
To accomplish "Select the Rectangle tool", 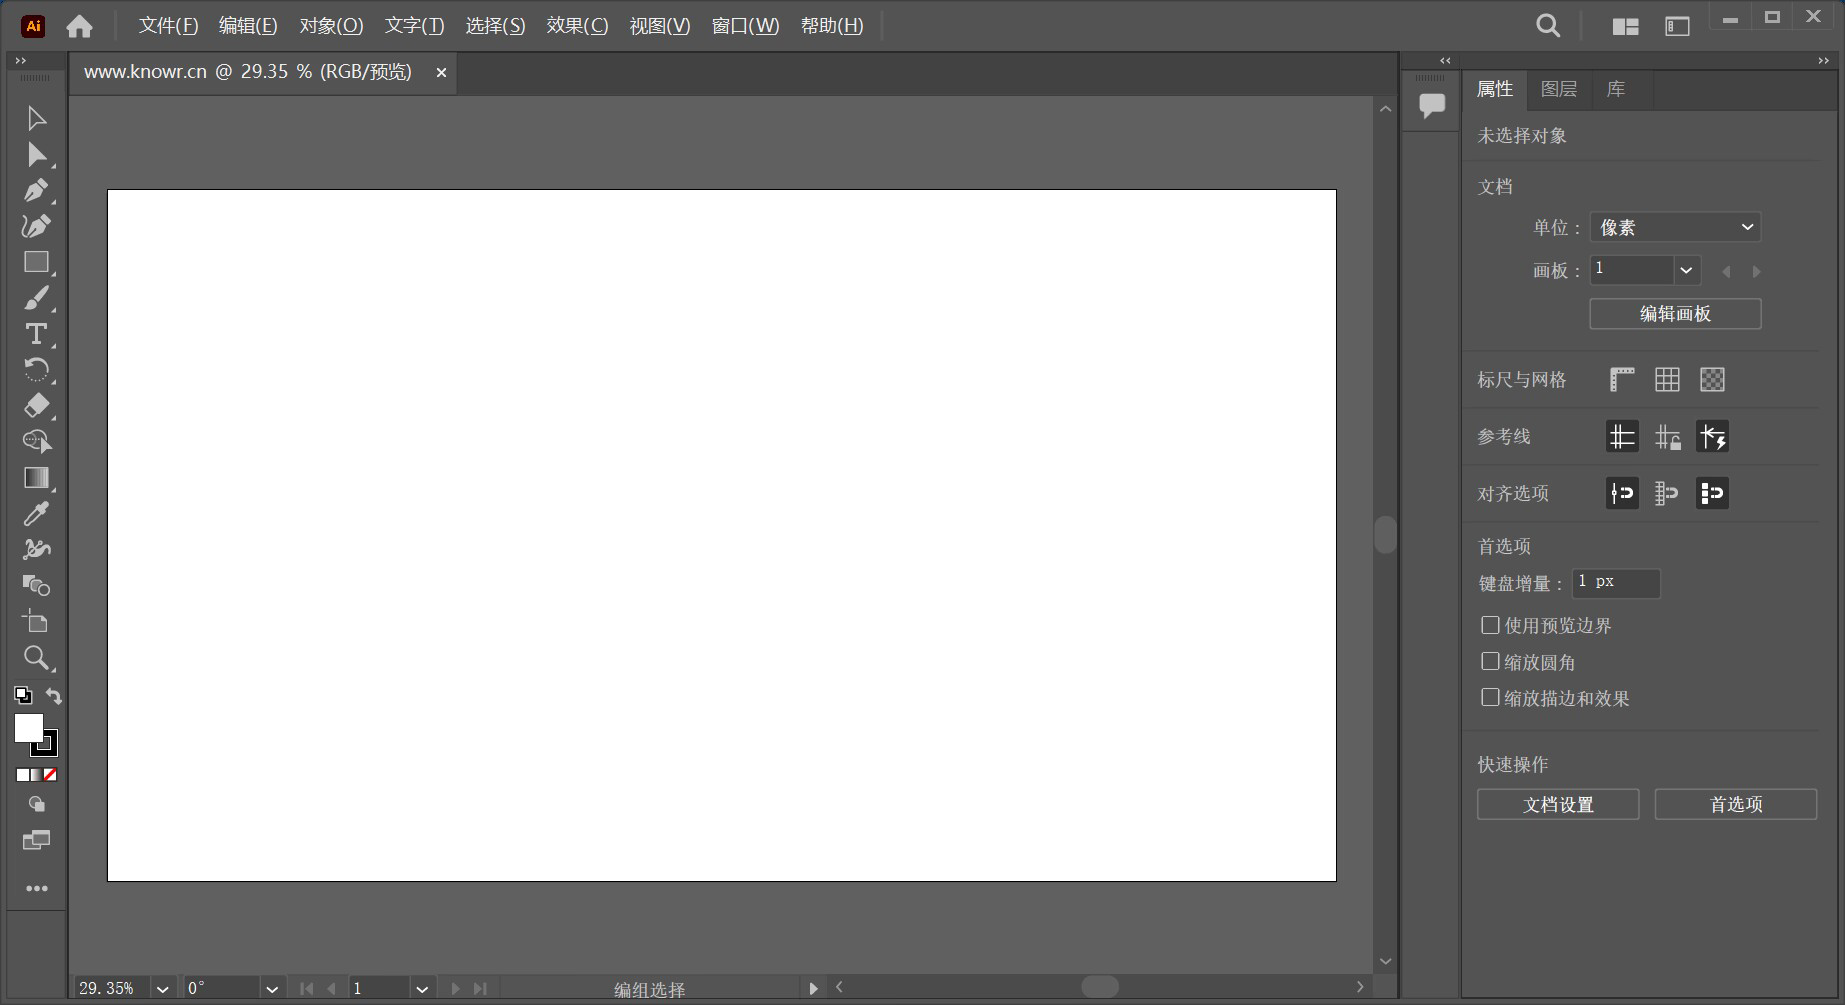I will (36, 262).
